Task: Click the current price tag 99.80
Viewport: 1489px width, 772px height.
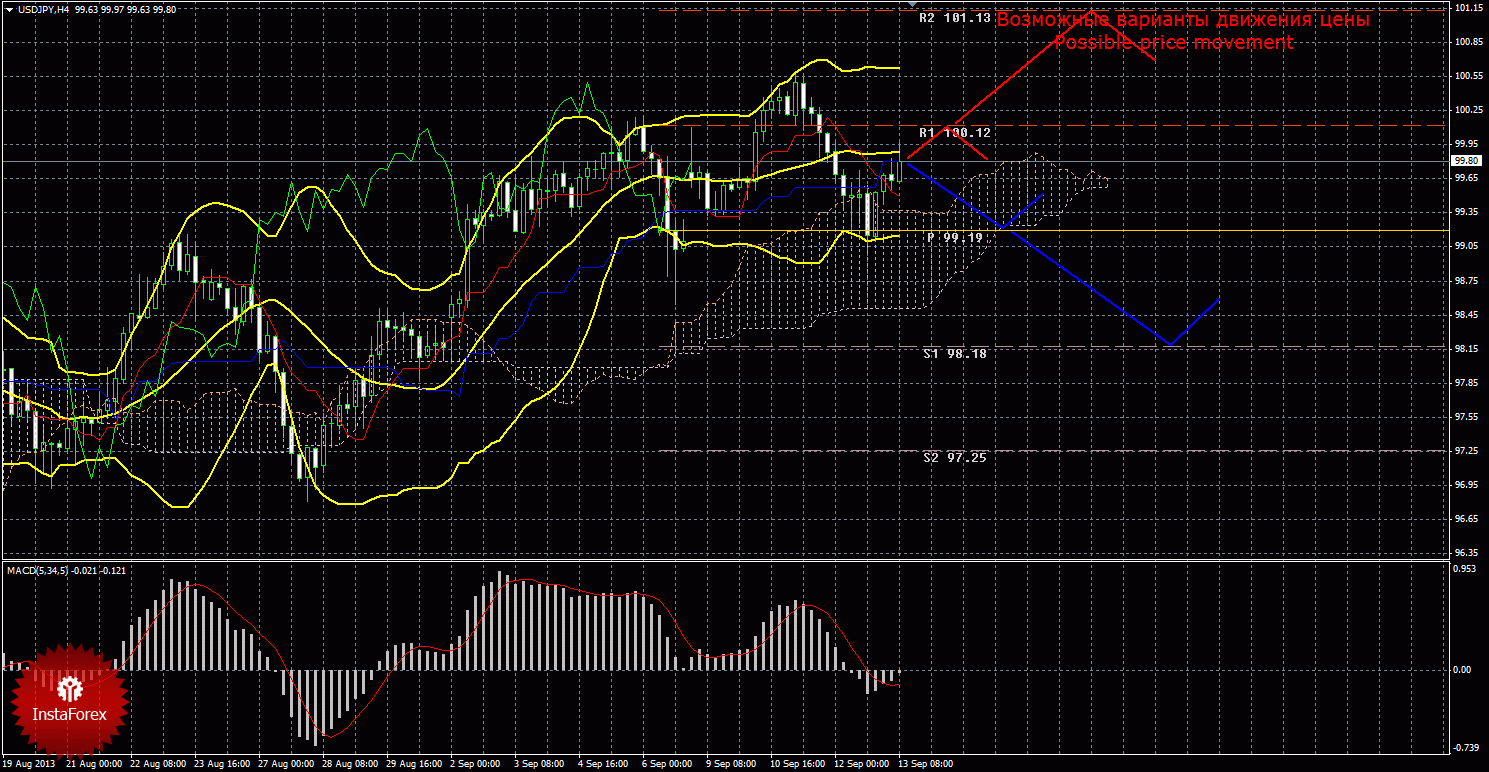Action: click(1467, 161)
